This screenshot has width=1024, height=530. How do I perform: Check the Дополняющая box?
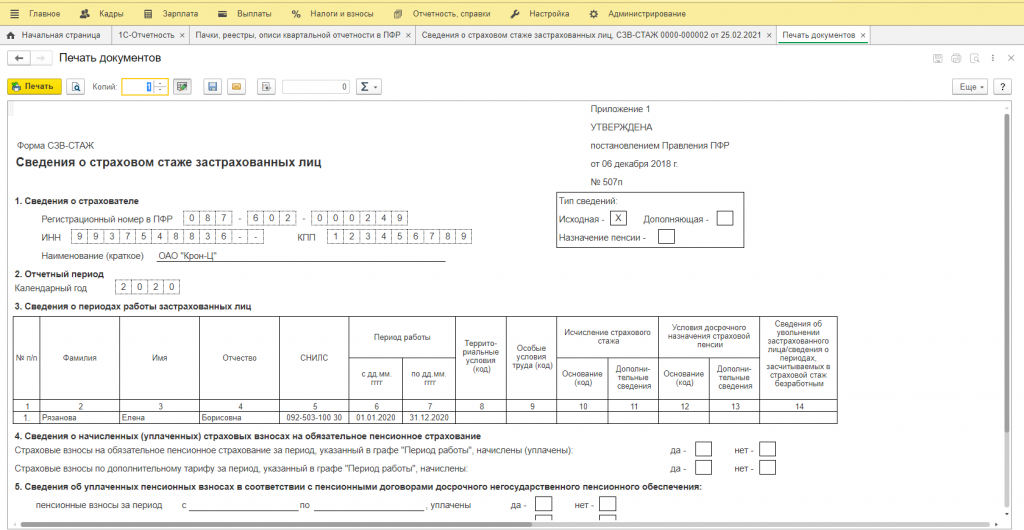(x=725, y=218)
